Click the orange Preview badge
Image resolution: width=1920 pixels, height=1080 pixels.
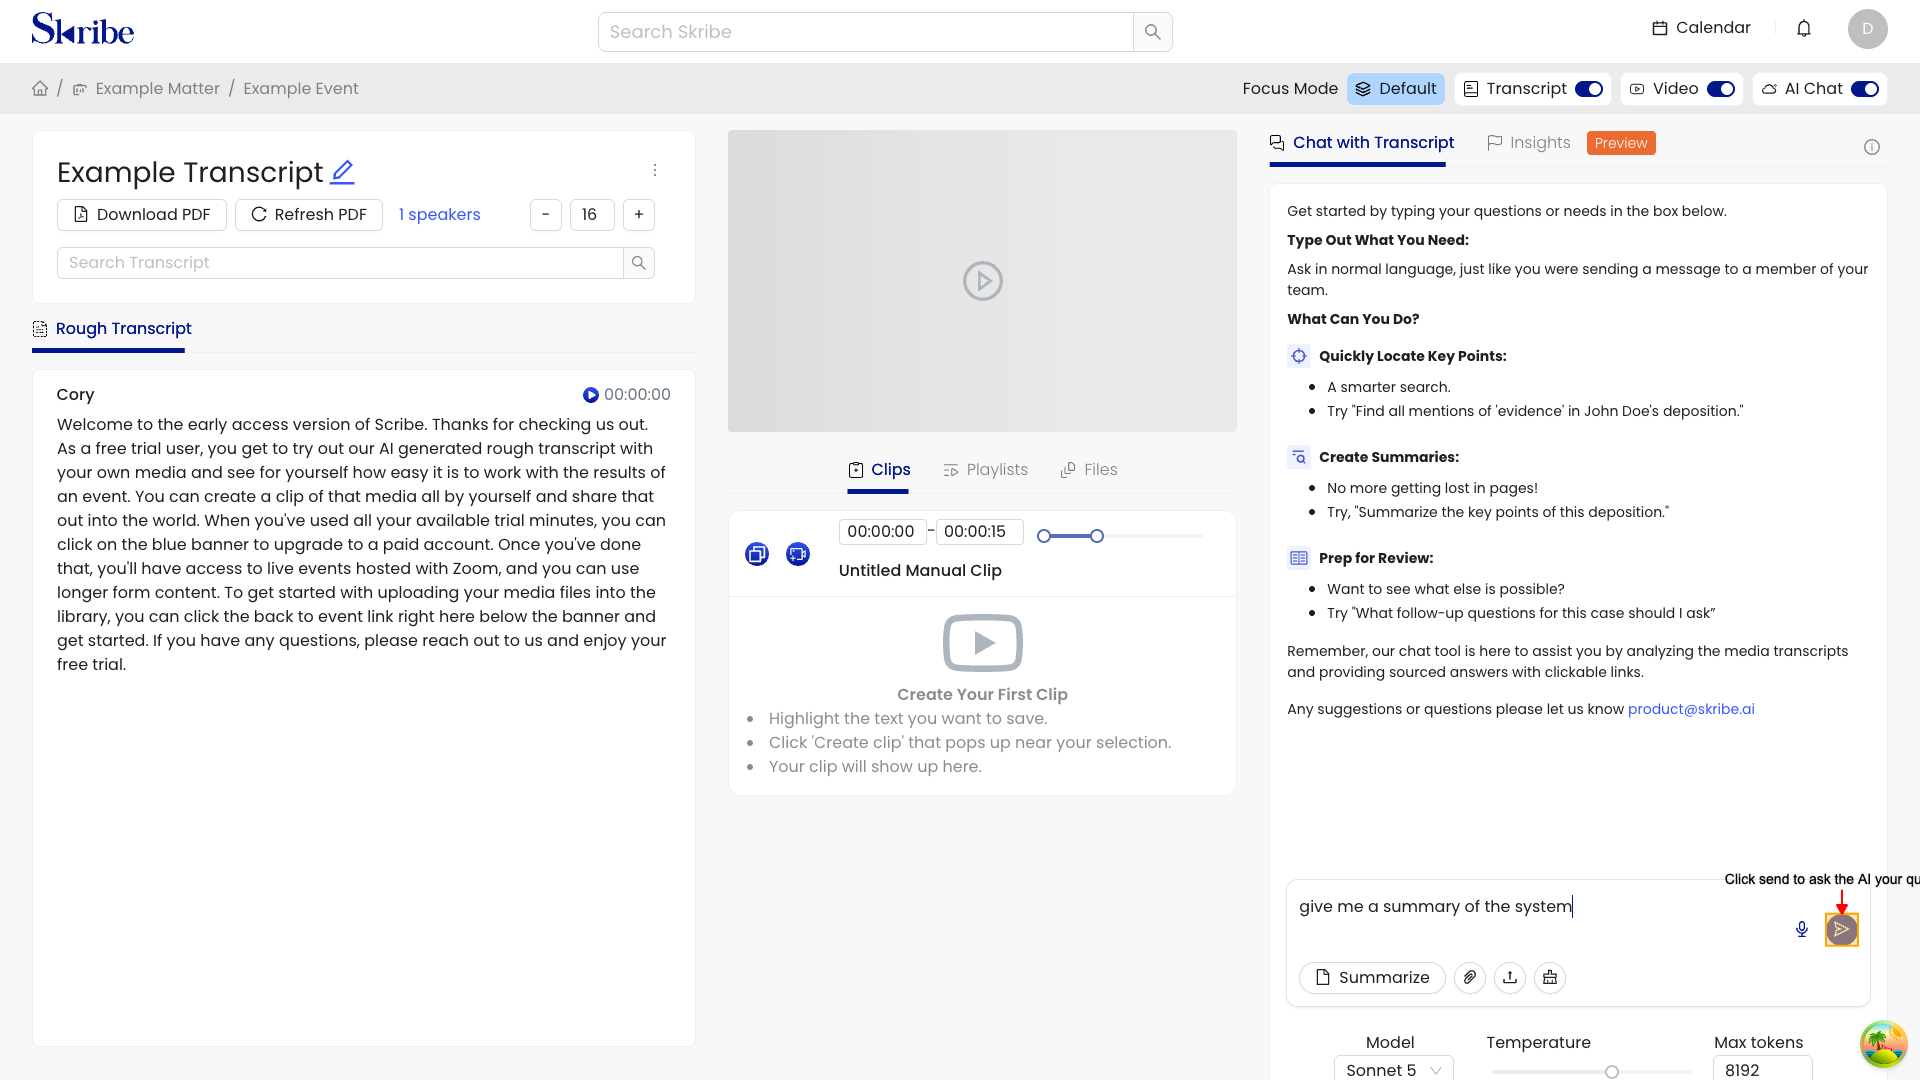[1621, 143]
